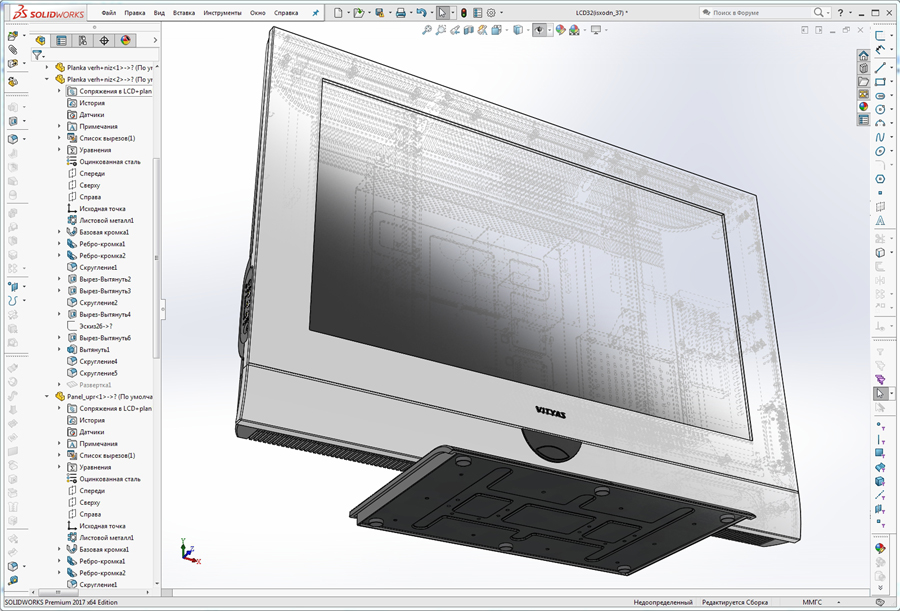The height and width of the screenshot is (611, 900).
Task: Unpin the menu bar pushpin
Action: tap(314, 12)
